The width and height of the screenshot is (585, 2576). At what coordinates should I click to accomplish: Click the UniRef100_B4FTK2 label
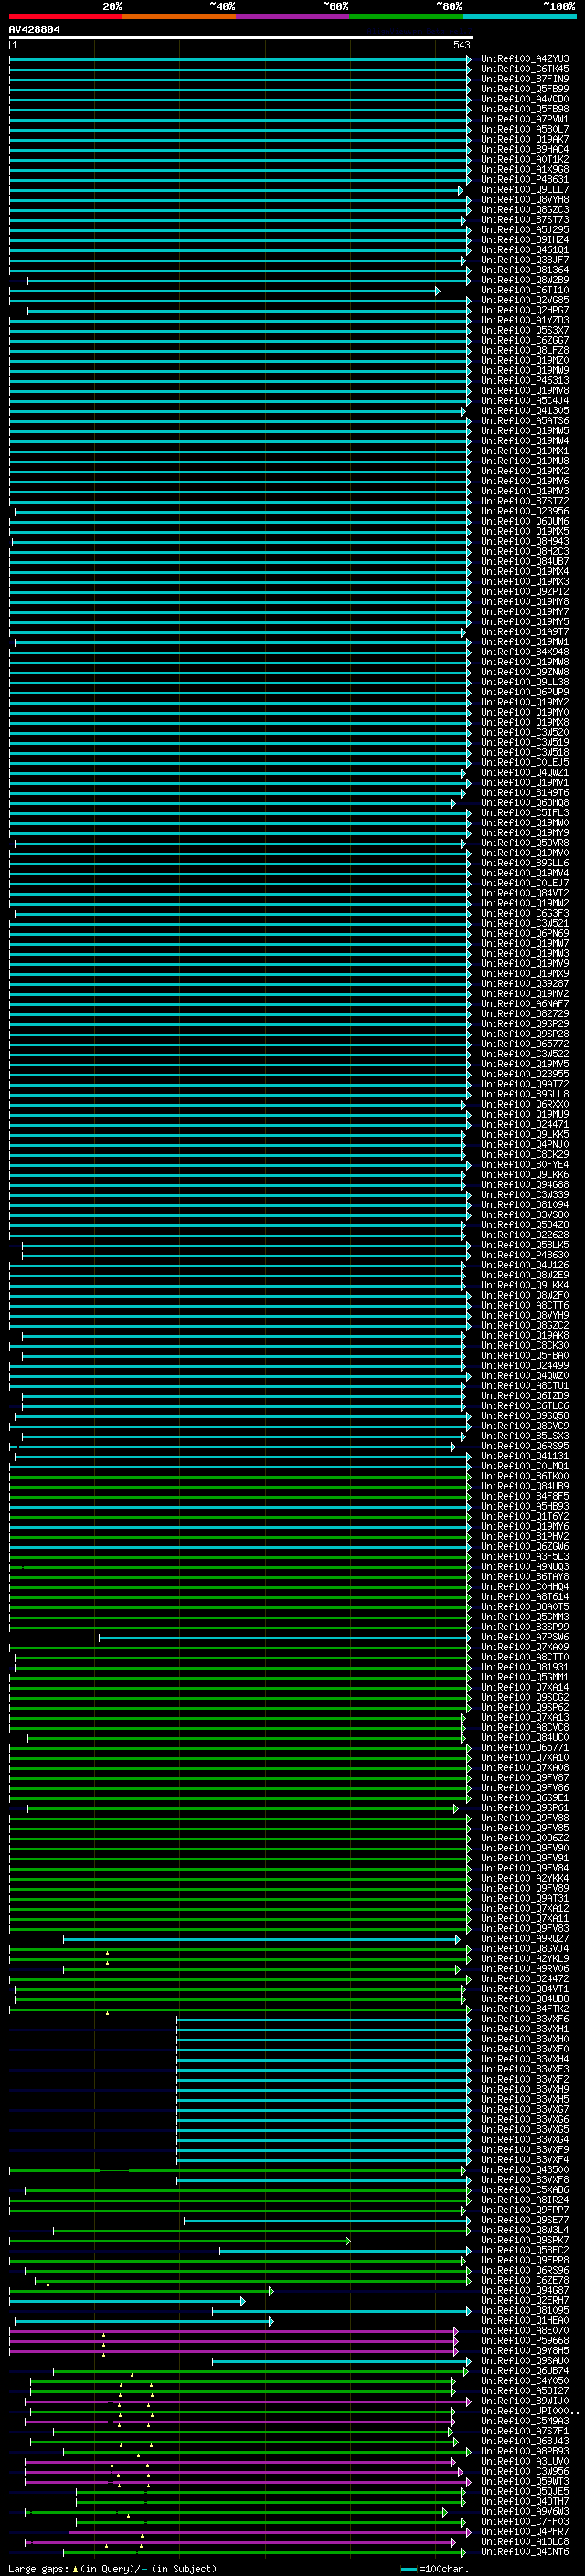[x=525, y=2009]
